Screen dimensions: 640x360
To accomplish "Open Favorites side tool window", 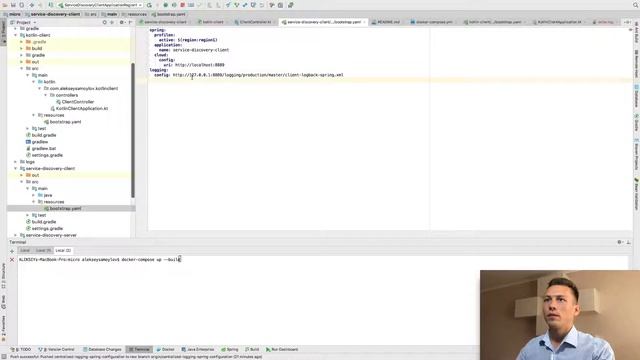I will tap(4, 329).
